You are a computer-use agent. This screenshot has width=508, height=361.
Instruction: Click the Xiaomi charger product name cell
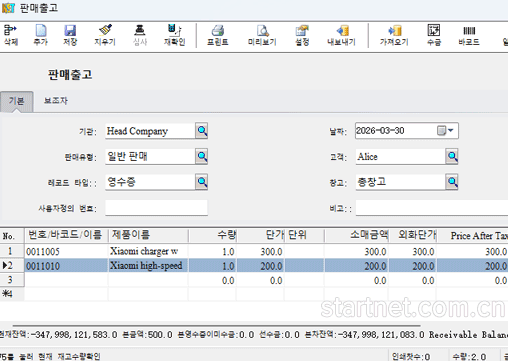tap(148, 251)
